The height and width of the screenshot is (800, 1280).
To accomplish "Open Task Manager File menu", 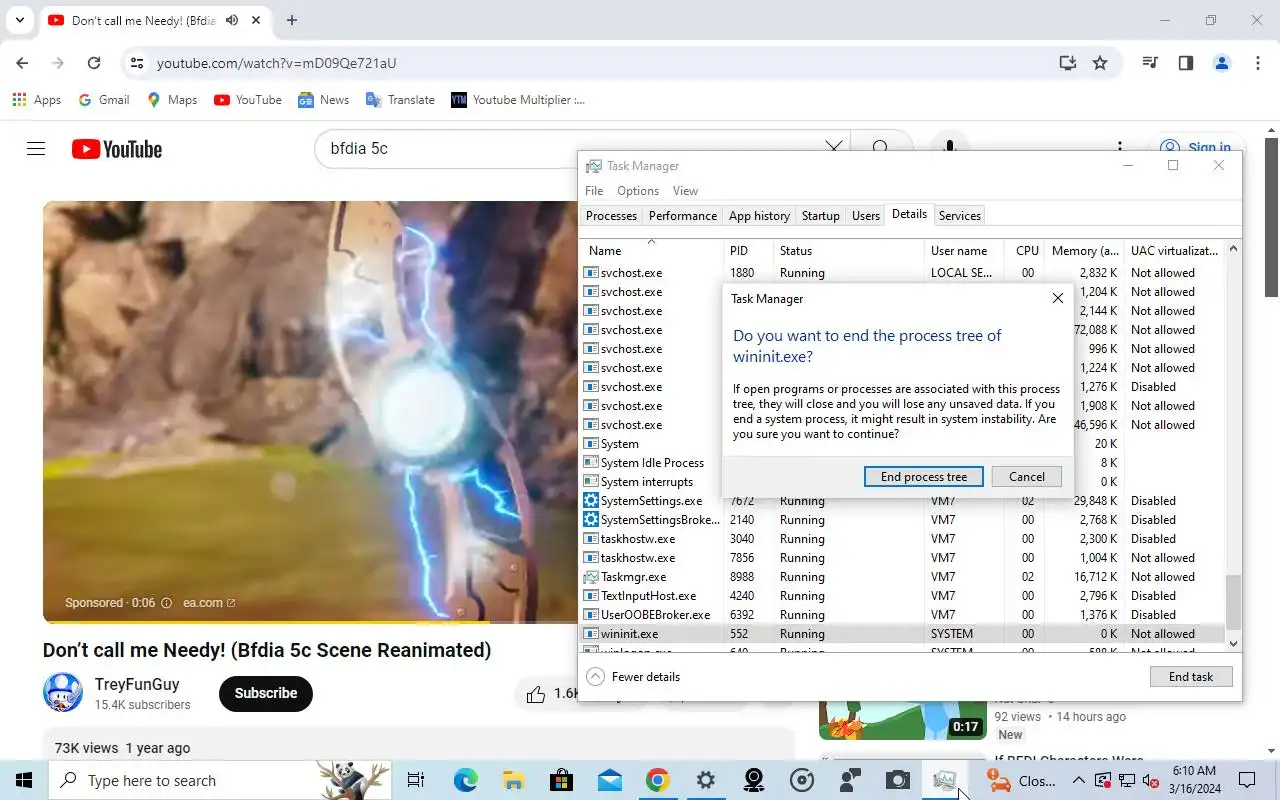I will [594, 191].
